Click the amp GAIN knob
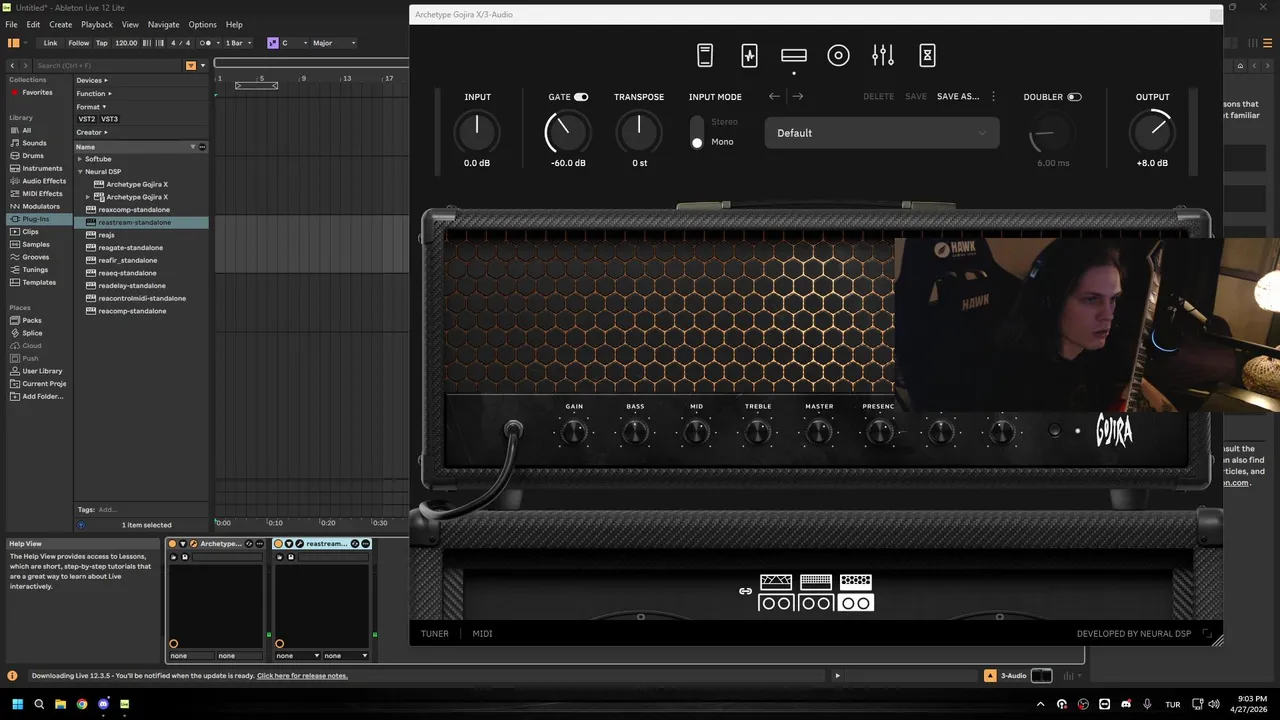Screen dimensions: 1280x720 (574, 433)
